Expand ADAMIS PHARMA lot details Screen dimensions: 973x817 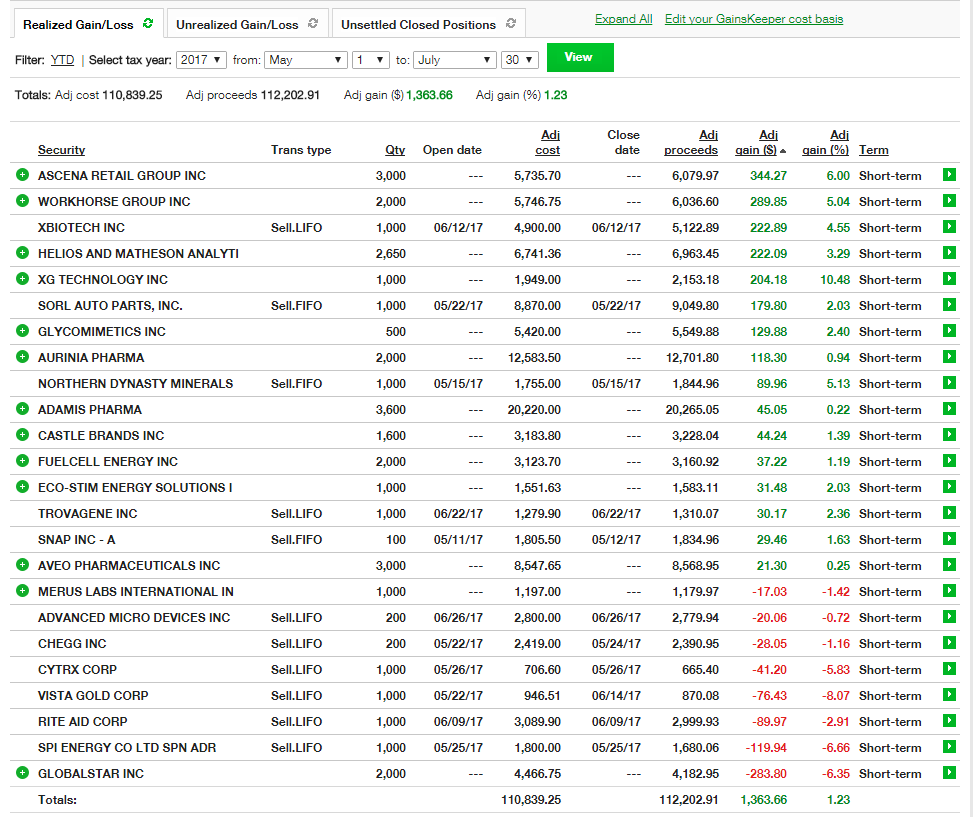pos(22,409)
